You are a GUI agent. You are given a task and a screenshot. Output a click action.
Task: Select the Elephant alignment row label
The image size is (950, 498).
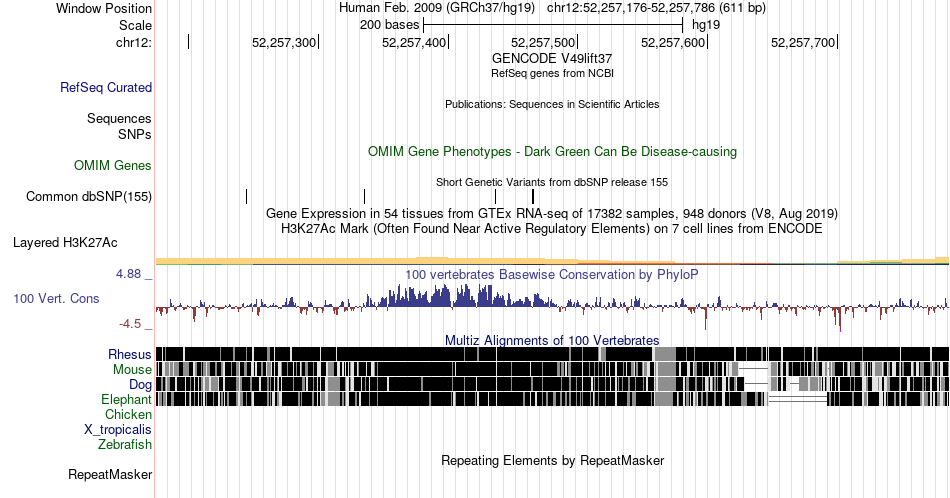click(x=126, y=399)
